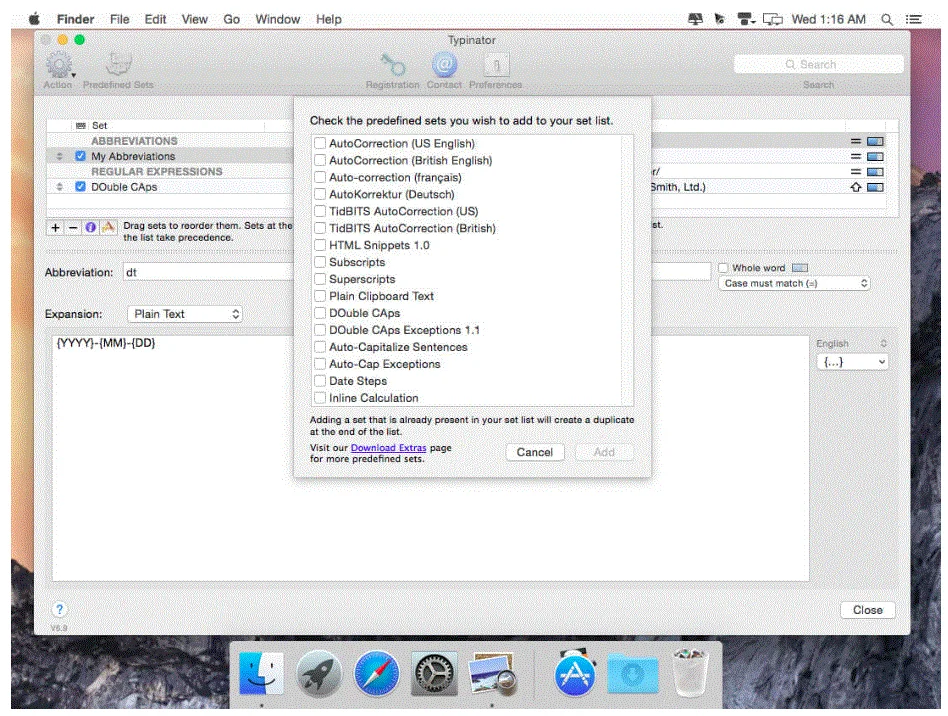Viewport: 948px width, 716px height.
Task: Open Launchpad from the Dock
Action: [x=319, y=673]
